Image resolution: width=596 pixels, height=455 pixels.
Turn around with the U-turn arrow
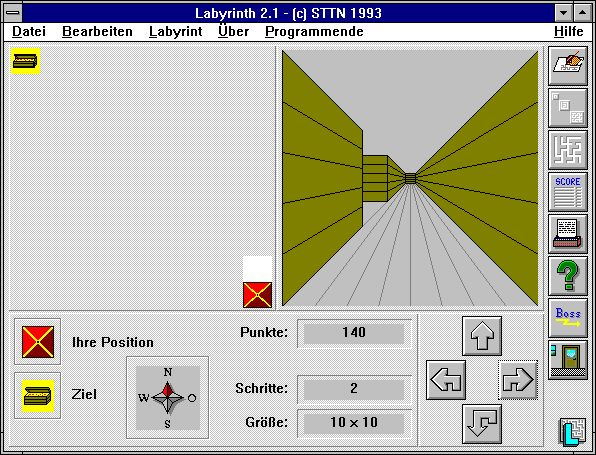pos(482,424)
